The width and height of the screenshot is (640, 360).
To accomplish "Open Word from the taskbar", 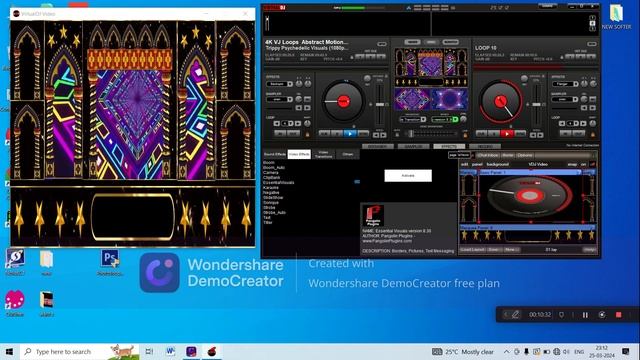I will 171,351.
